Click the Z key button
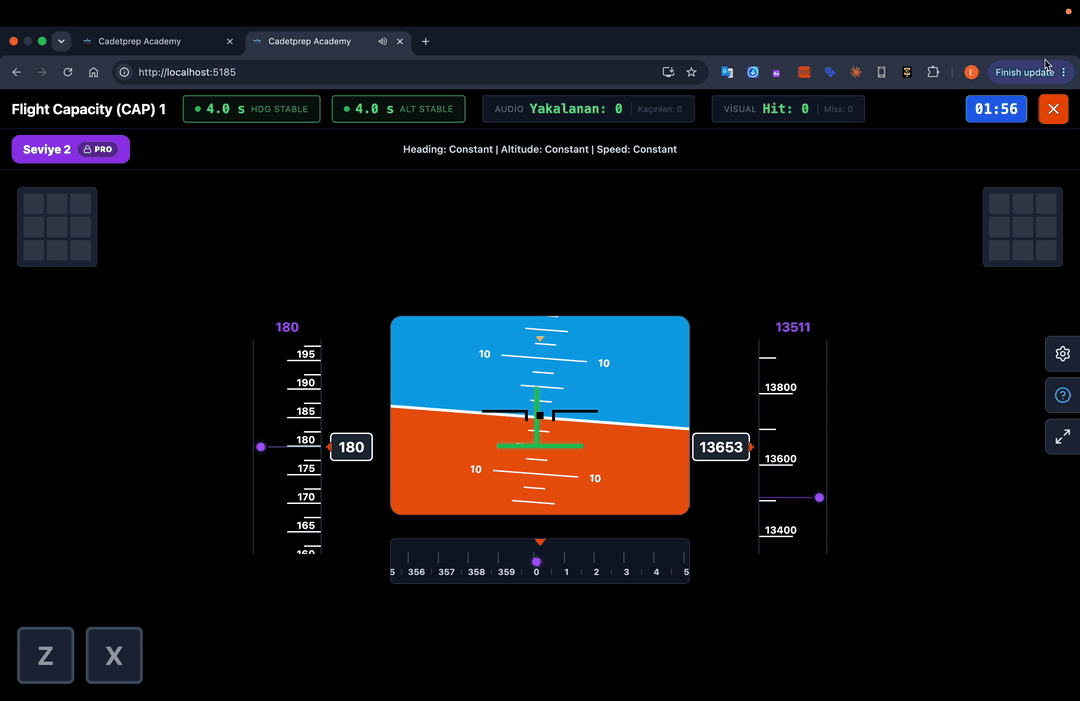Viewport: 1080px width, 701px height. pyautogui.click(x=45, y=656)
